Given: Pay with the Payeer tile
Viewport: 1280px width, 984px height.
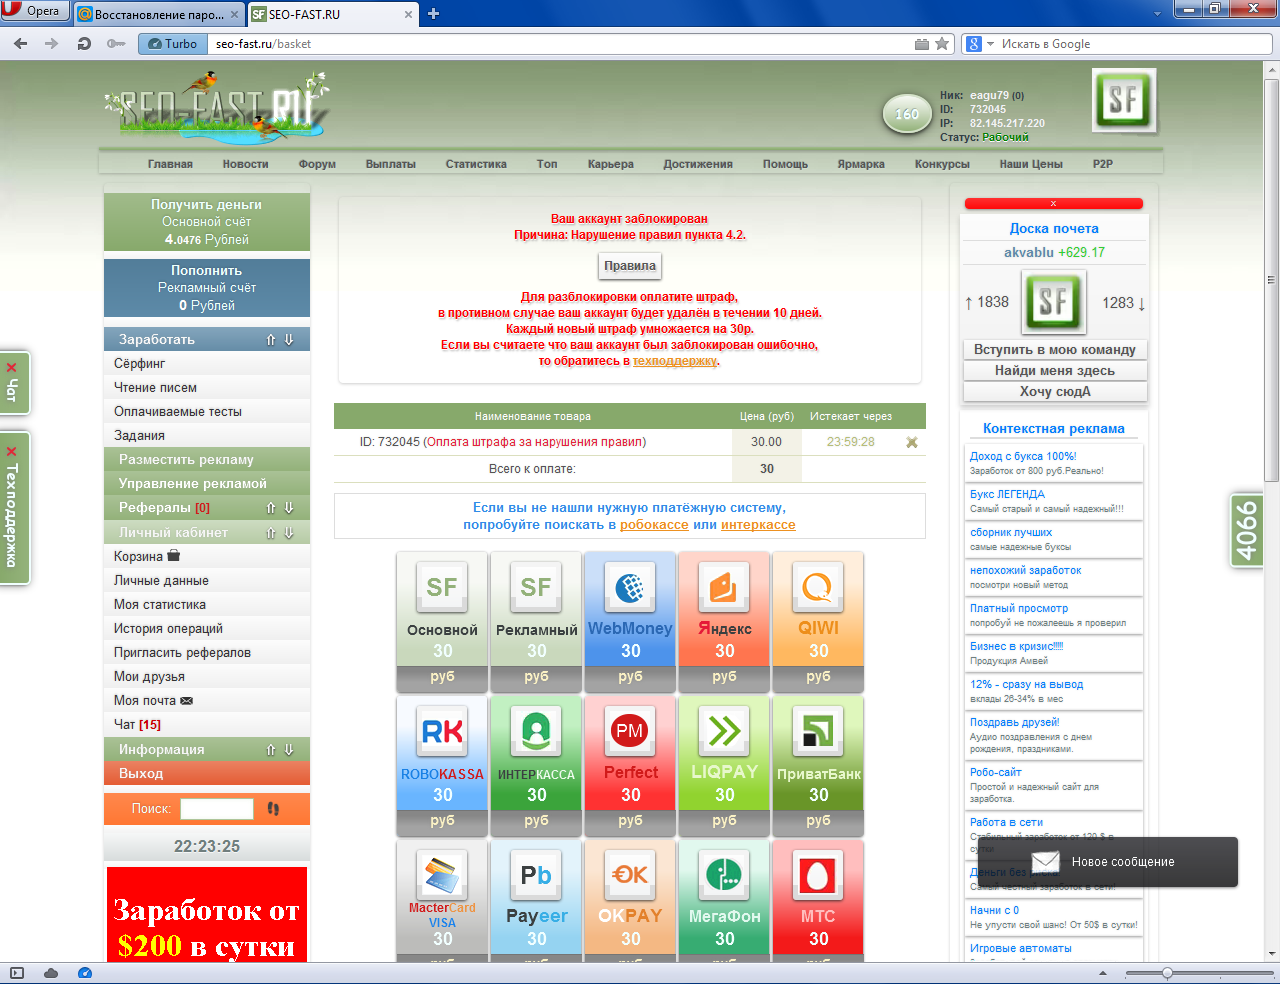Looking at the screenshot, I should [536, 901].
